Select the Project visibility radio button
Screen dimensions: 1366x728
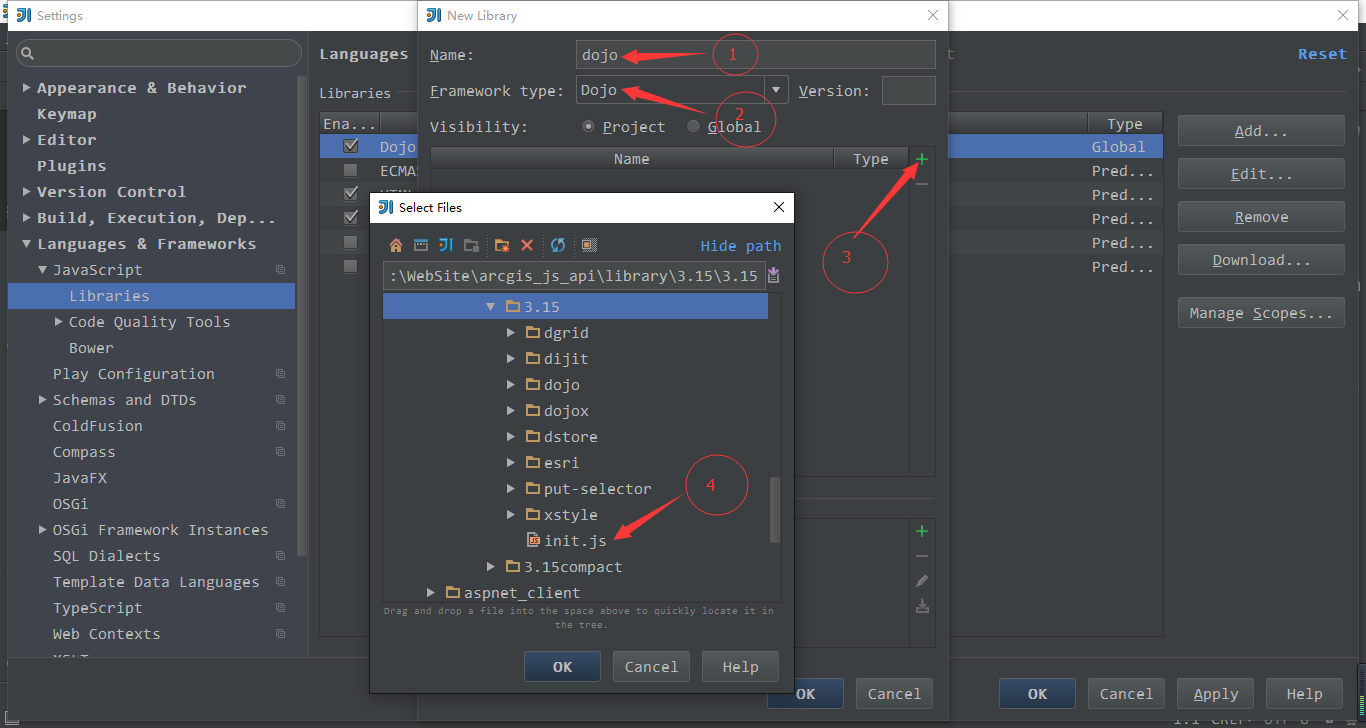coord(588,126)
